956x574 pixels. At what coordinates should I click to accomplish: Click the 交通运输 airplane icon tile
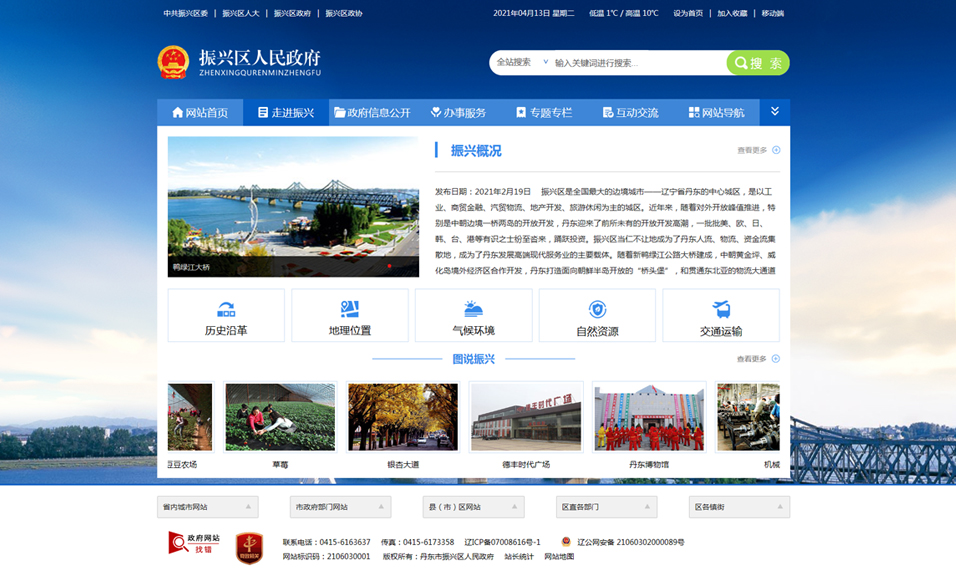720,316
